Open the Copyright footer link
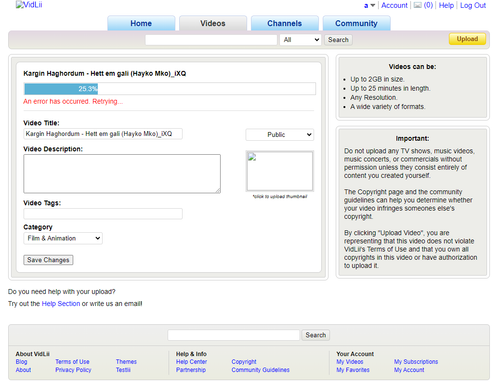Screen dimensions: 500x387 (244, 362)
